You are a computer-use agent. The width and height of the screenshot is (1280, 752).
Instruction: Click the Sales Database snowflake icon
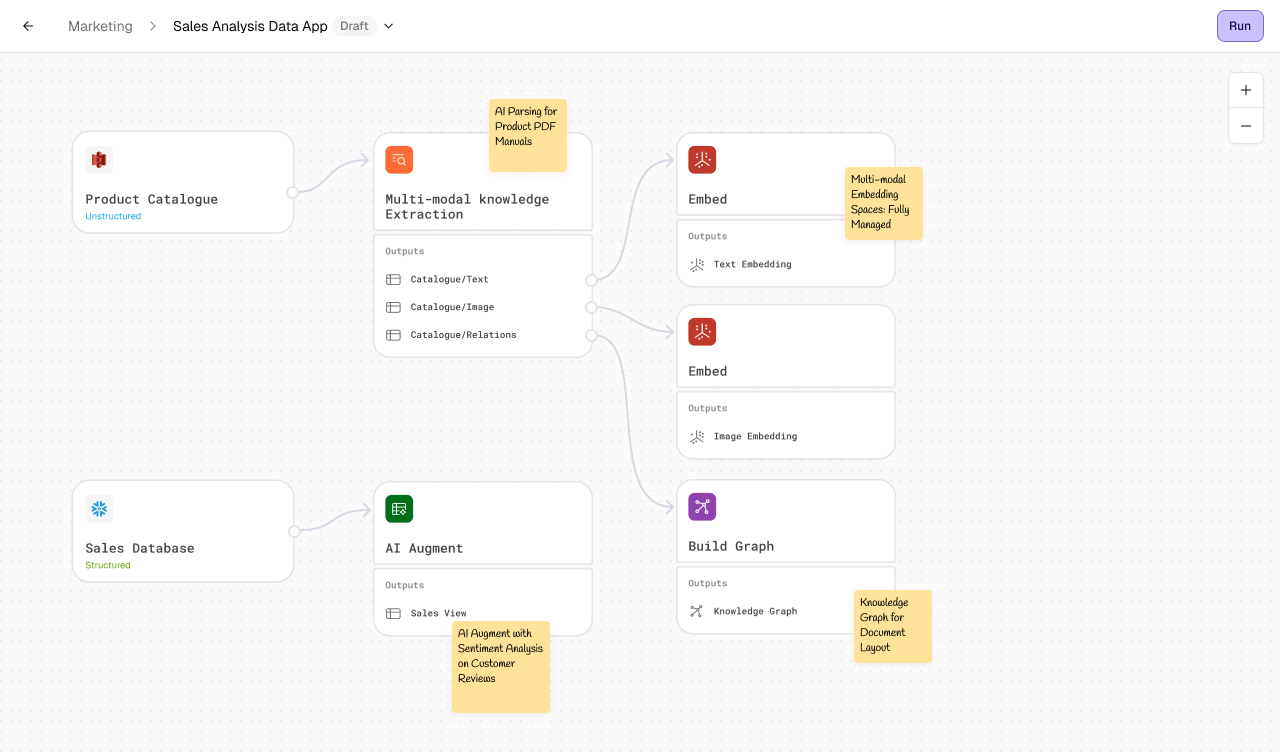tap(99, 508)
